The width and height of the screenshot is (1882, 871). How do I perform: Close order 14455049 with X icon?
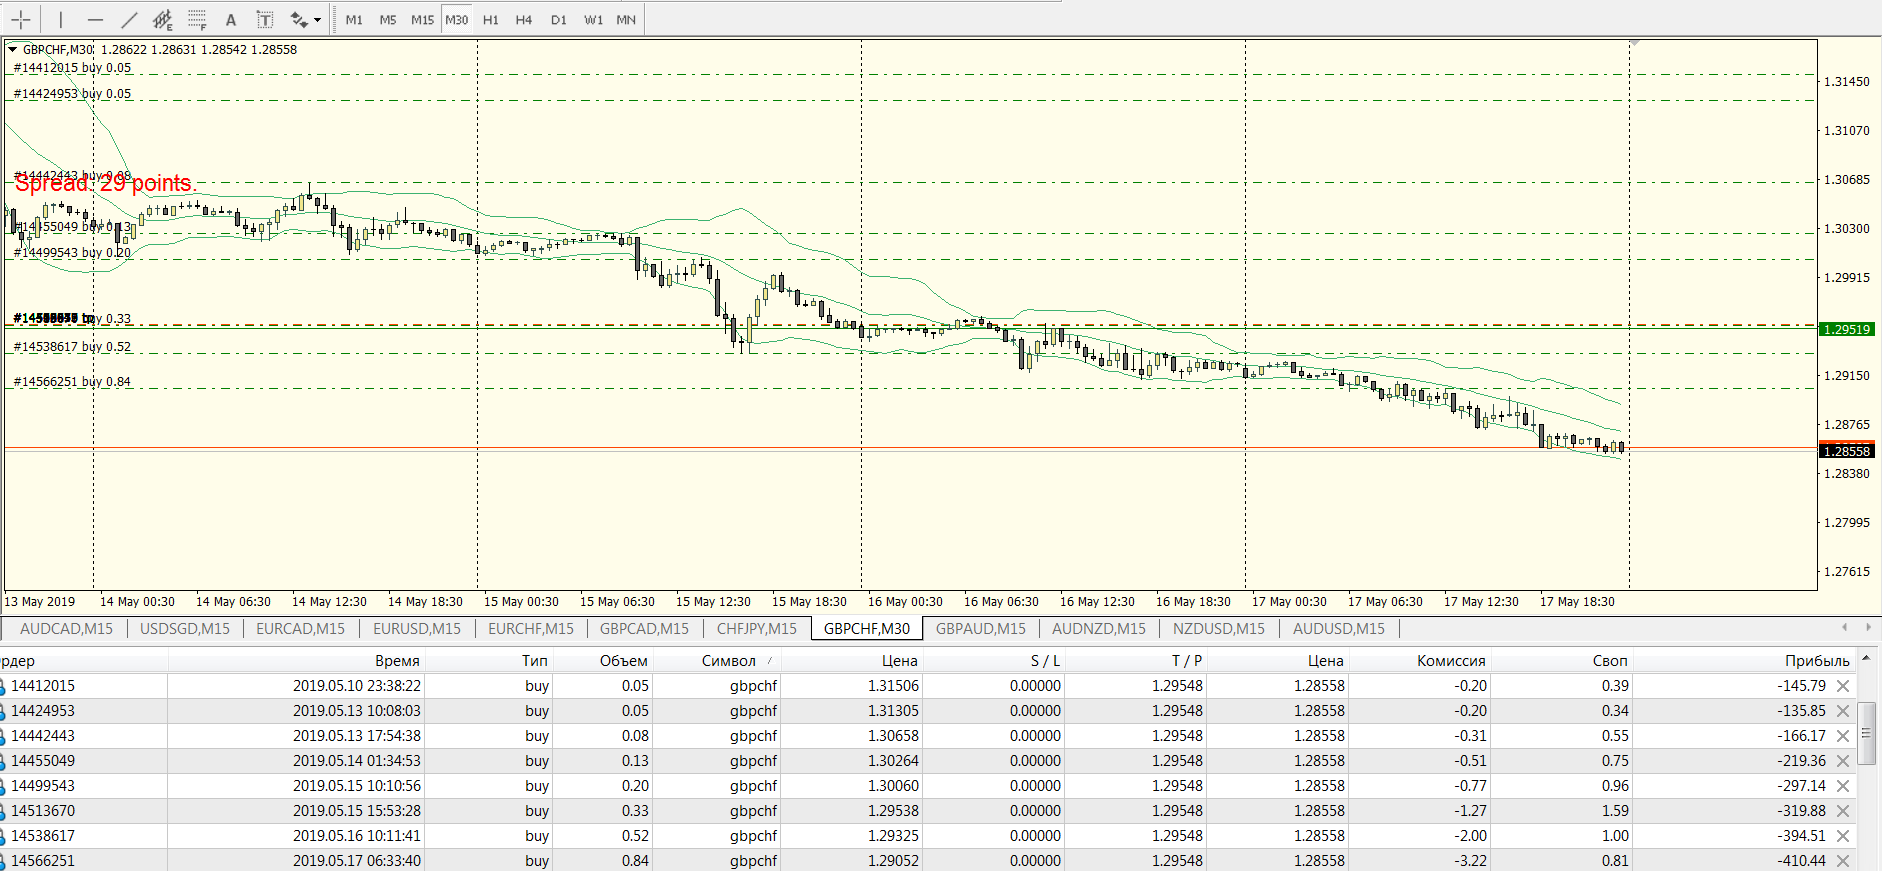pyautogui.click(x=1843, y=761)
